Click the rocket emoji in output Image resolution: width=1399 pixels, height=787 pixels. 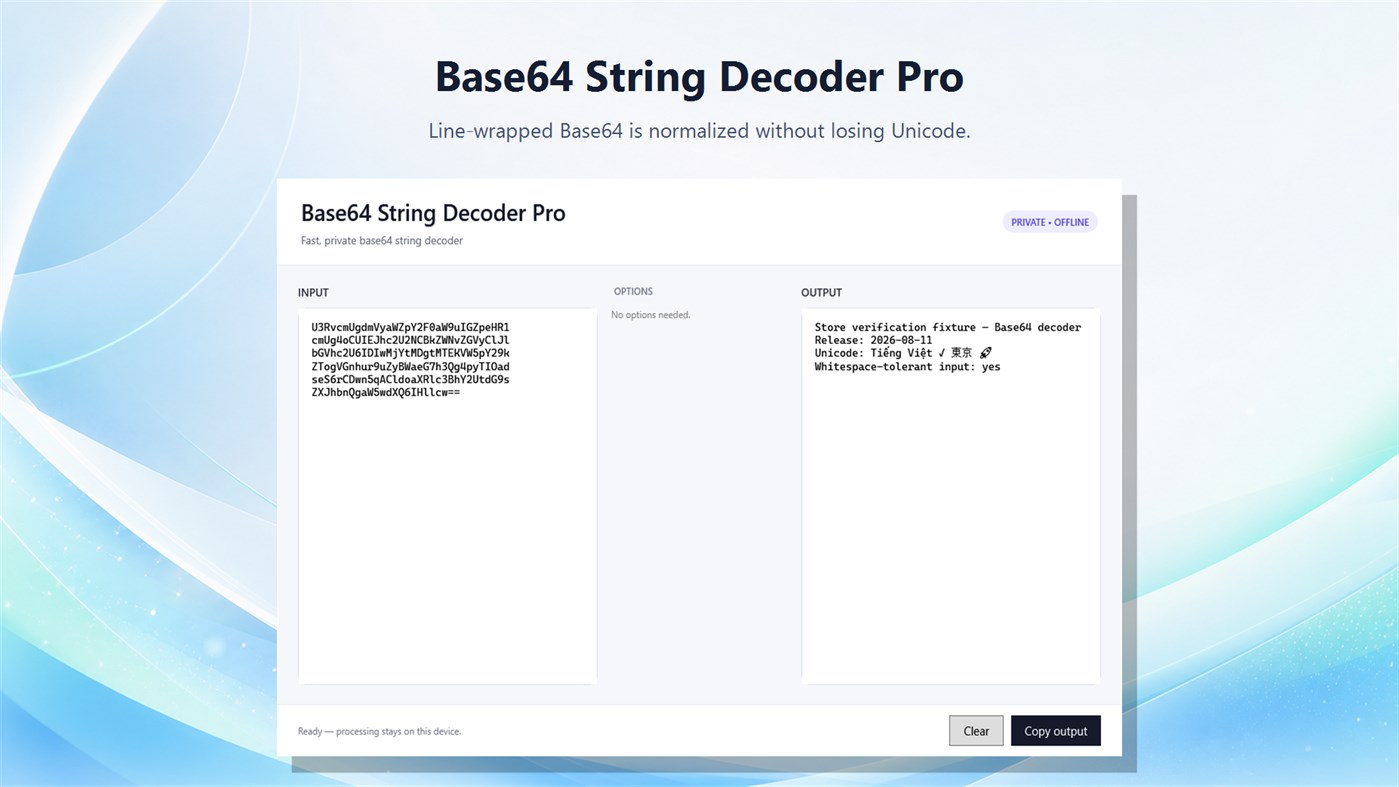click(x=985, y=353)
